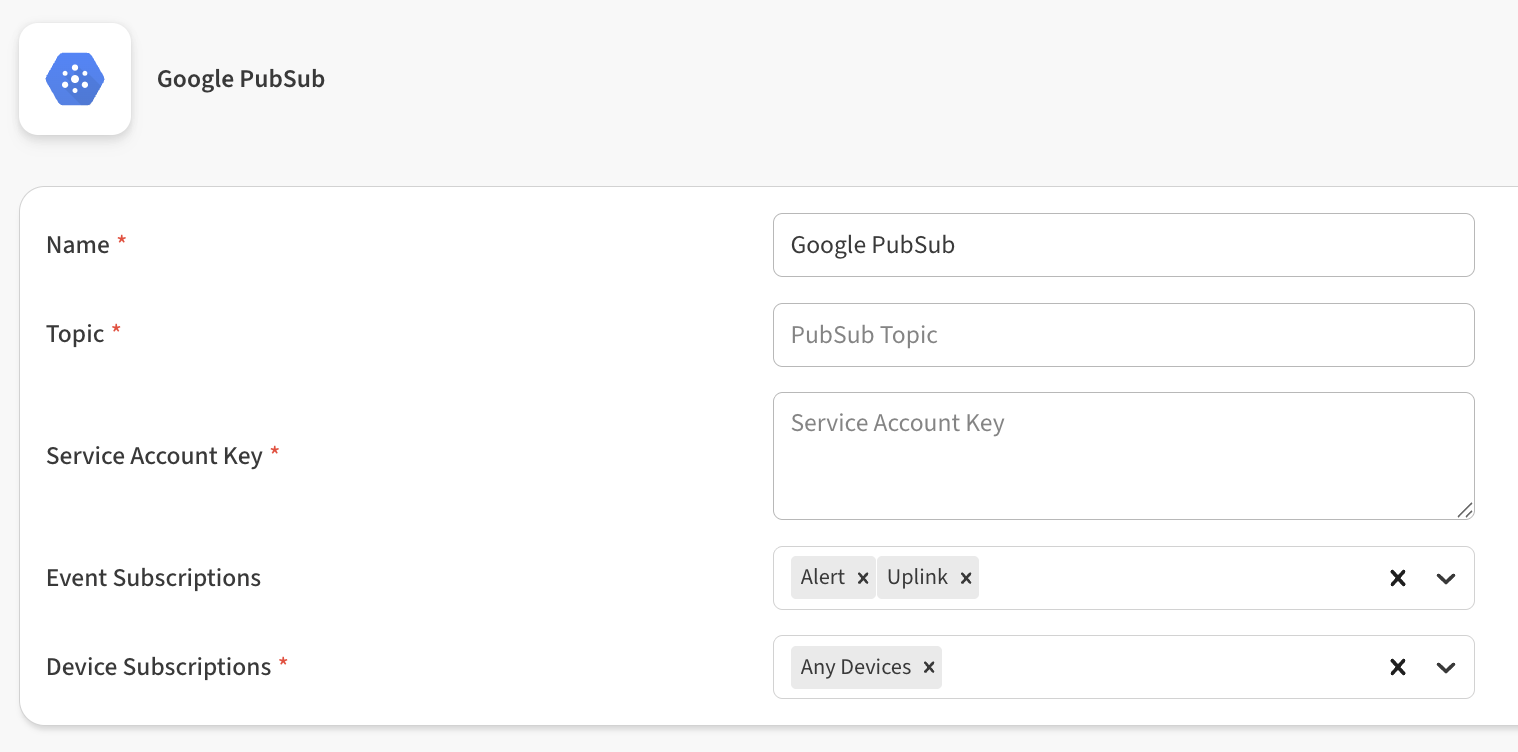Image resolution: width=1518 pixels, height=752 pixels.
Task: Click the Event Subscriptions field label
Action: pyautogui.click(x=153, y=578)
